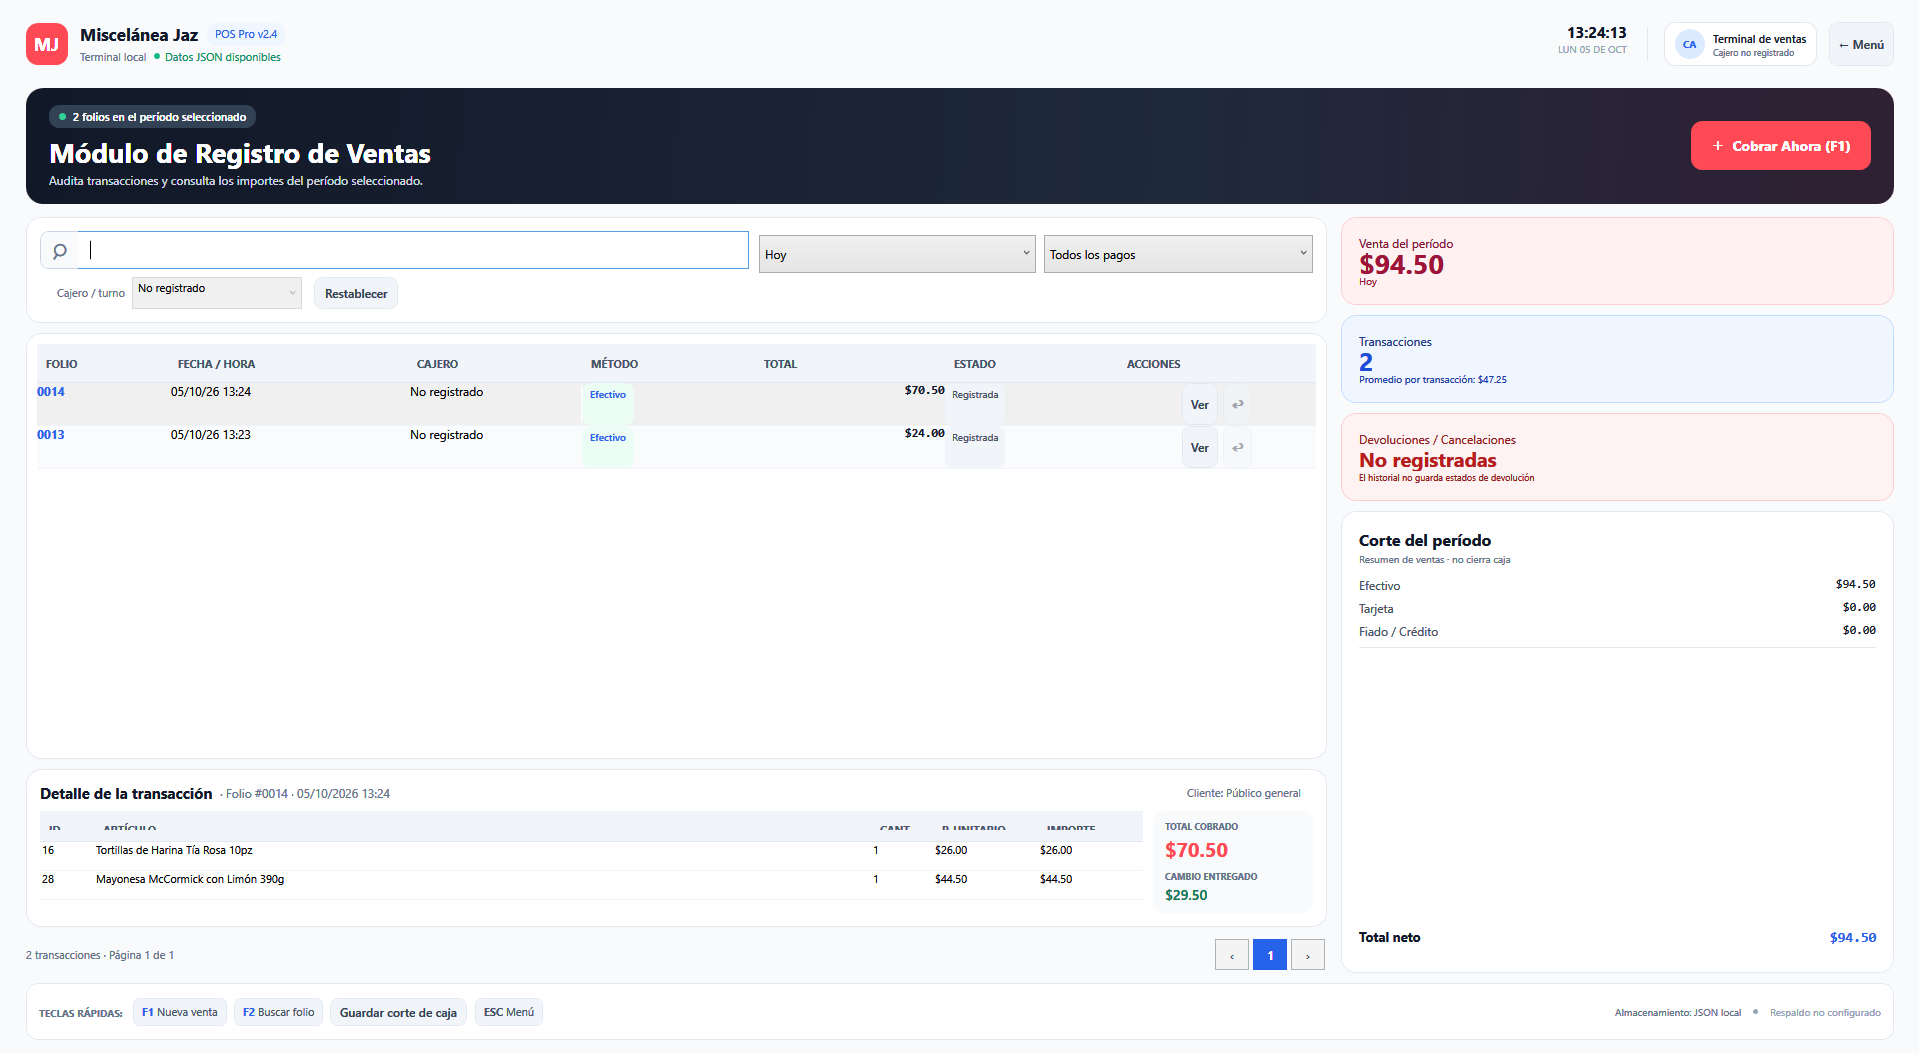
Task: Click the CAJERO column header
Action: tap(437, 364)
